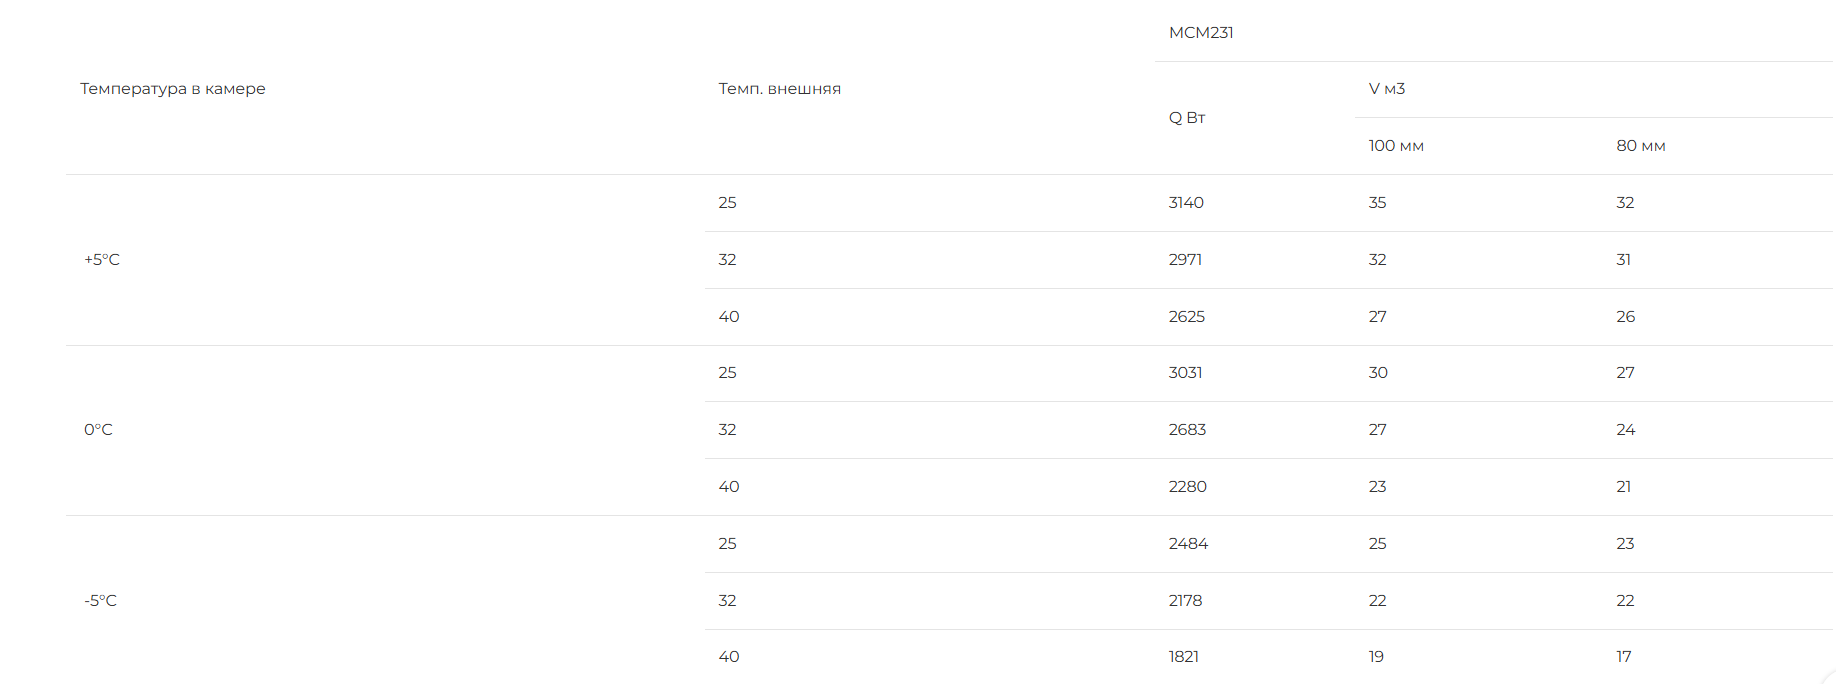The height and width of the screenshot is (684, 1836).
Task: Click the 'V м3' header cell
Action: point(1387,89)
